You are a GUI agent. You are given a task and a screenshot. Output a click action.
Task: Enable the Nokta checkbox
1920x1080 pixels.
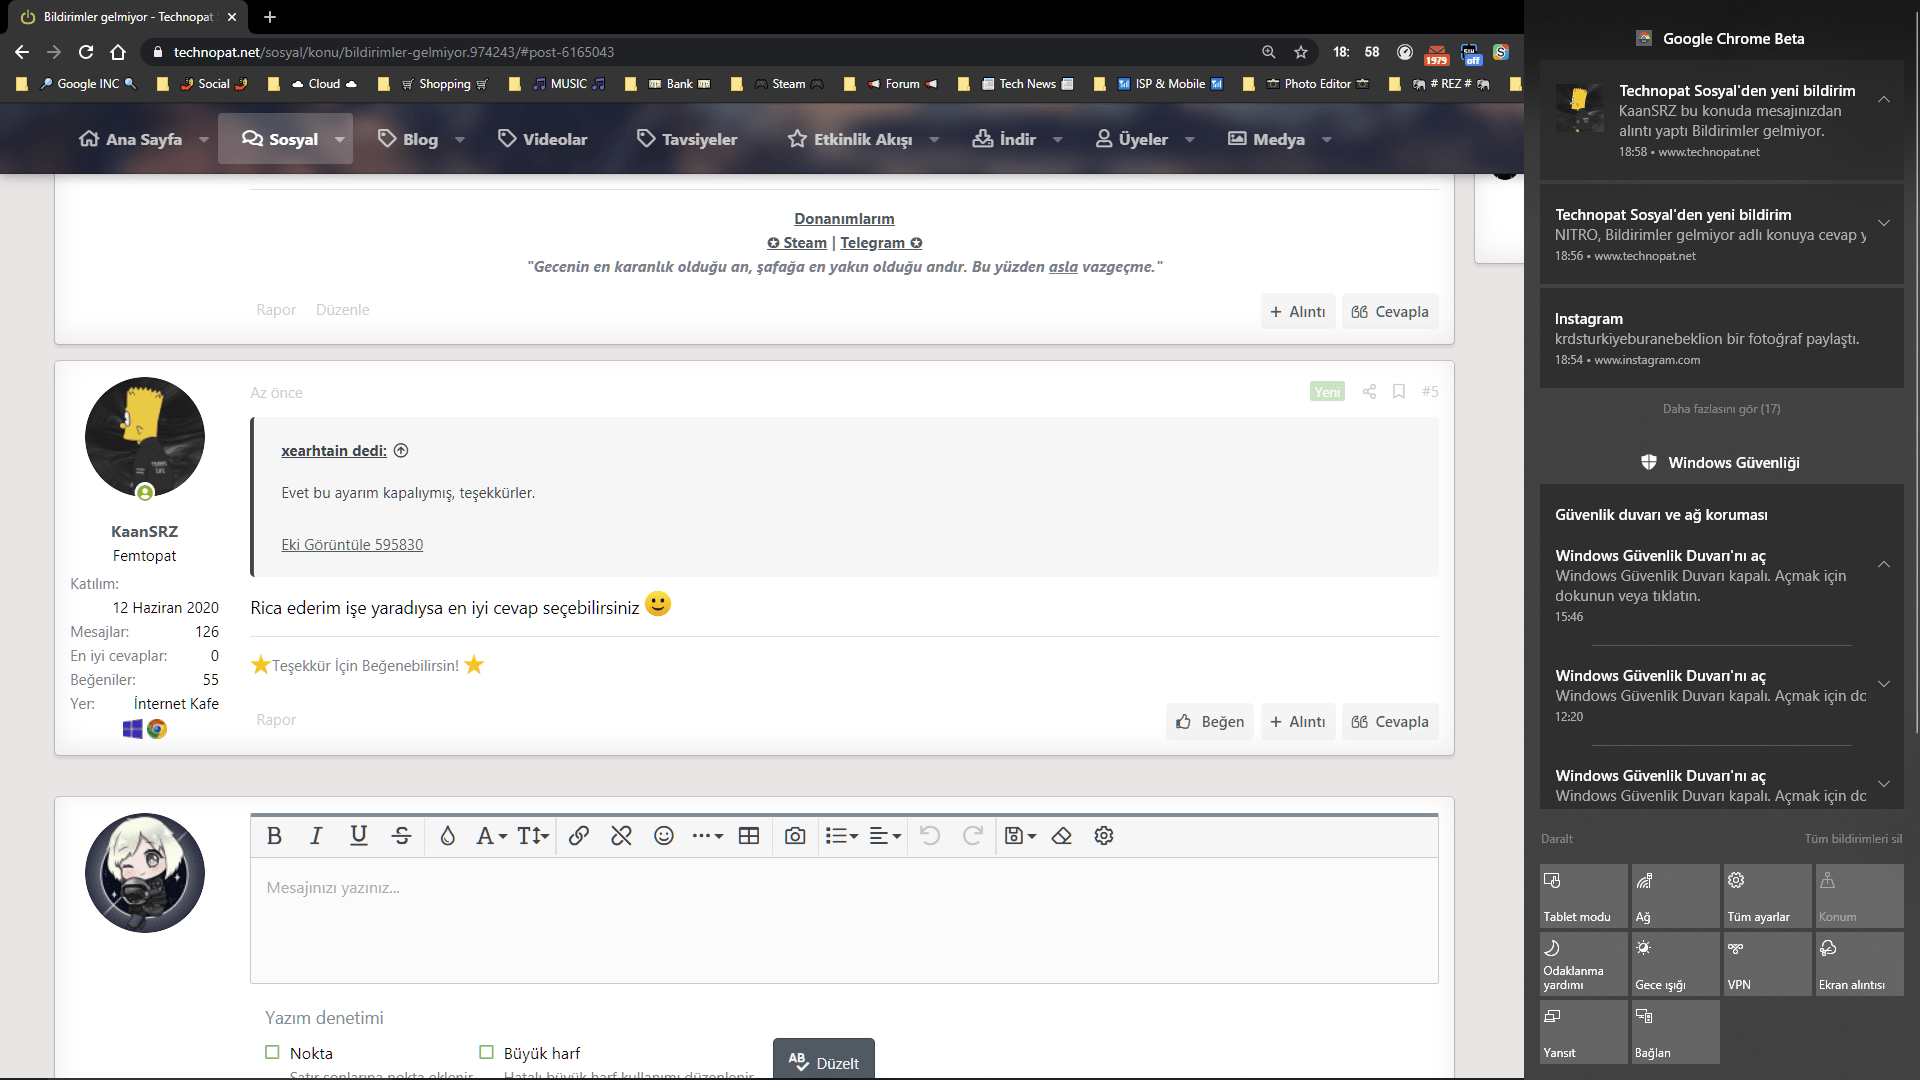point(272,1052)
